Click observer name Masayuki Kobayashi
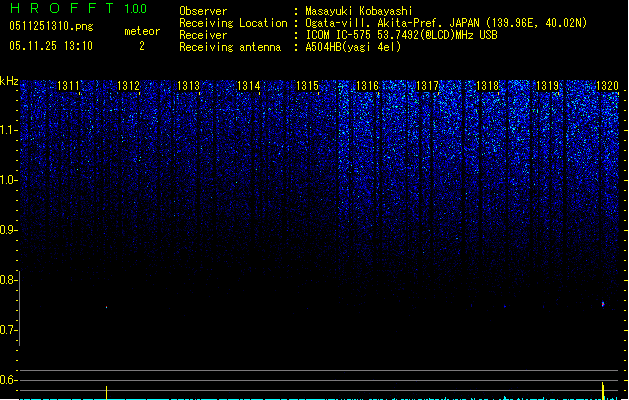The image size is (629, 400). point(359,11)
